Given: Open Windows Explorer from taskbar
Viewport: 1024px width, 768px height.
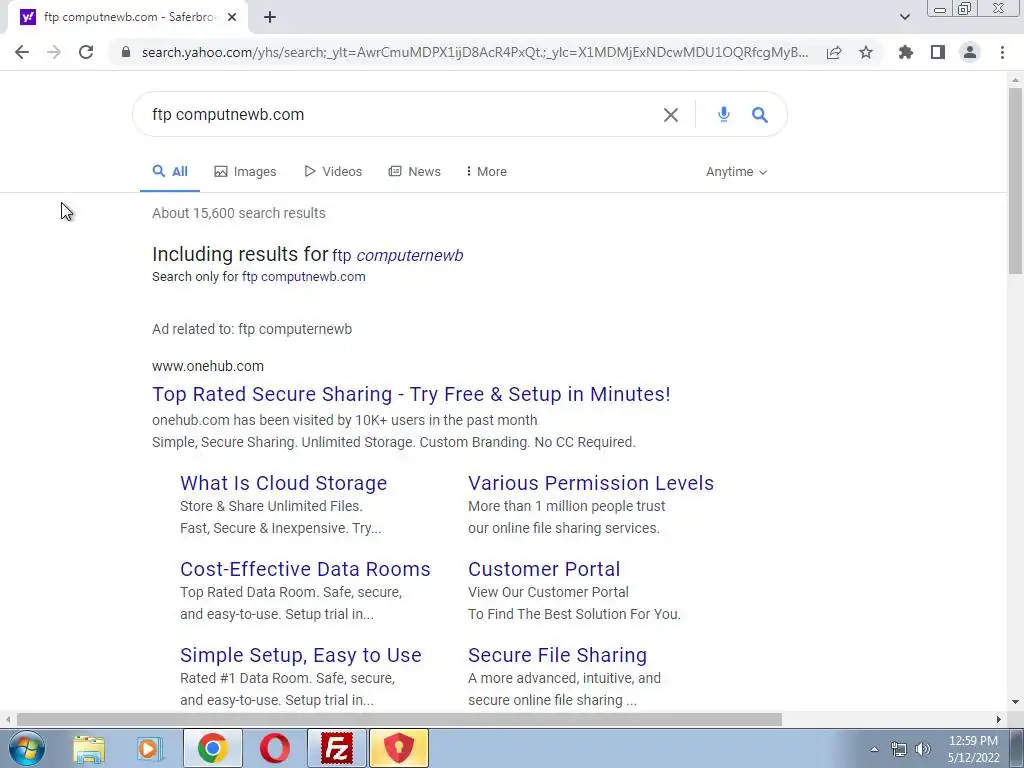Looking at the screenshot, I should [x=89, y=748].
